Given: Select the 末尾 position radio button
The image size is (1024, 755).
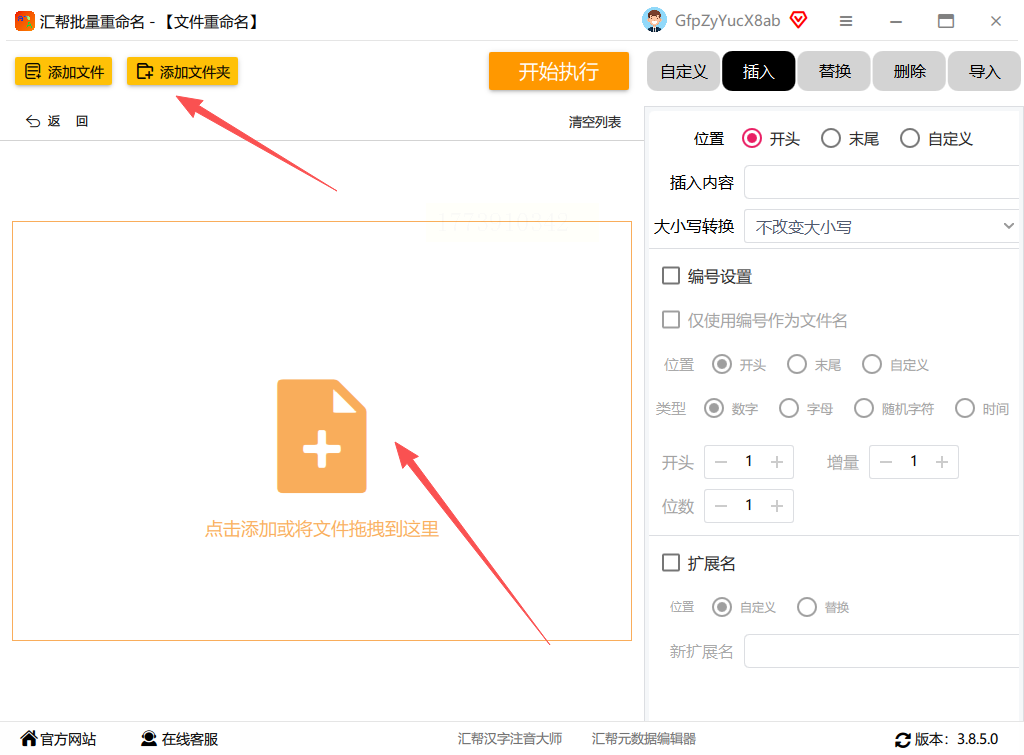Looking at the screenshot, I should point(831,138).
